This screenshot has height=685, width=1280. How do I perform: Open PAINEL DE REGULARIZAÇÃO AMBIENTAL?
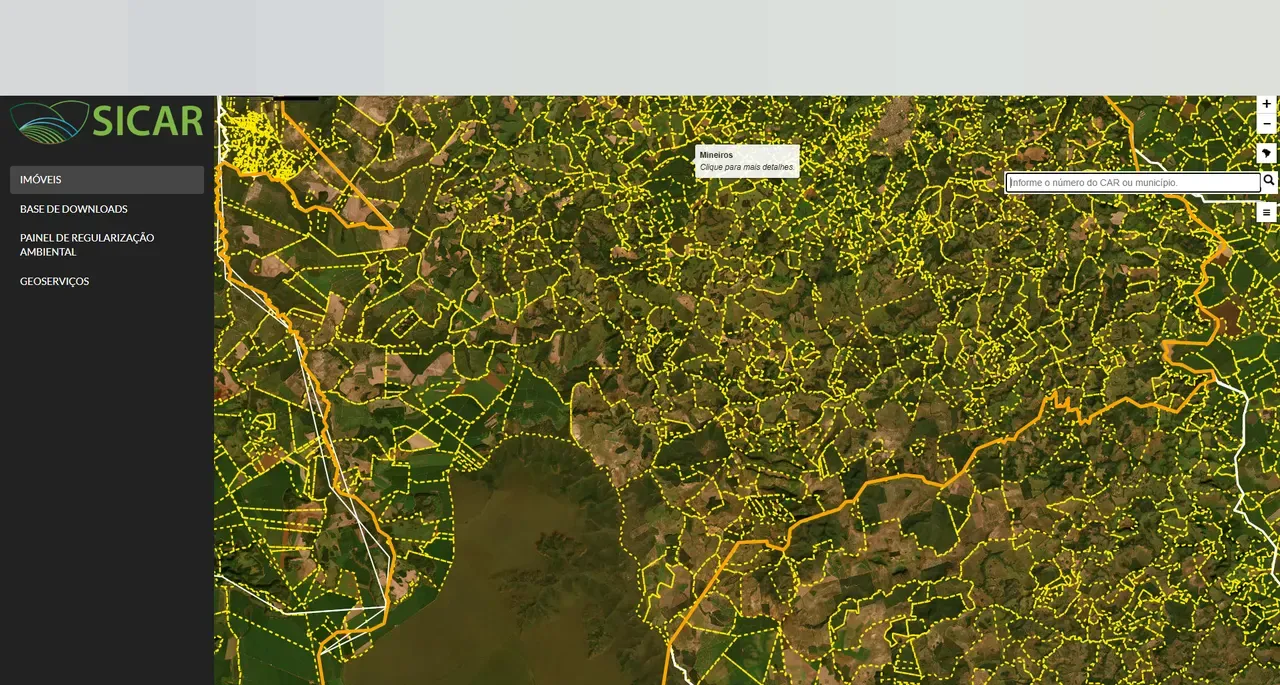[87, 245]
